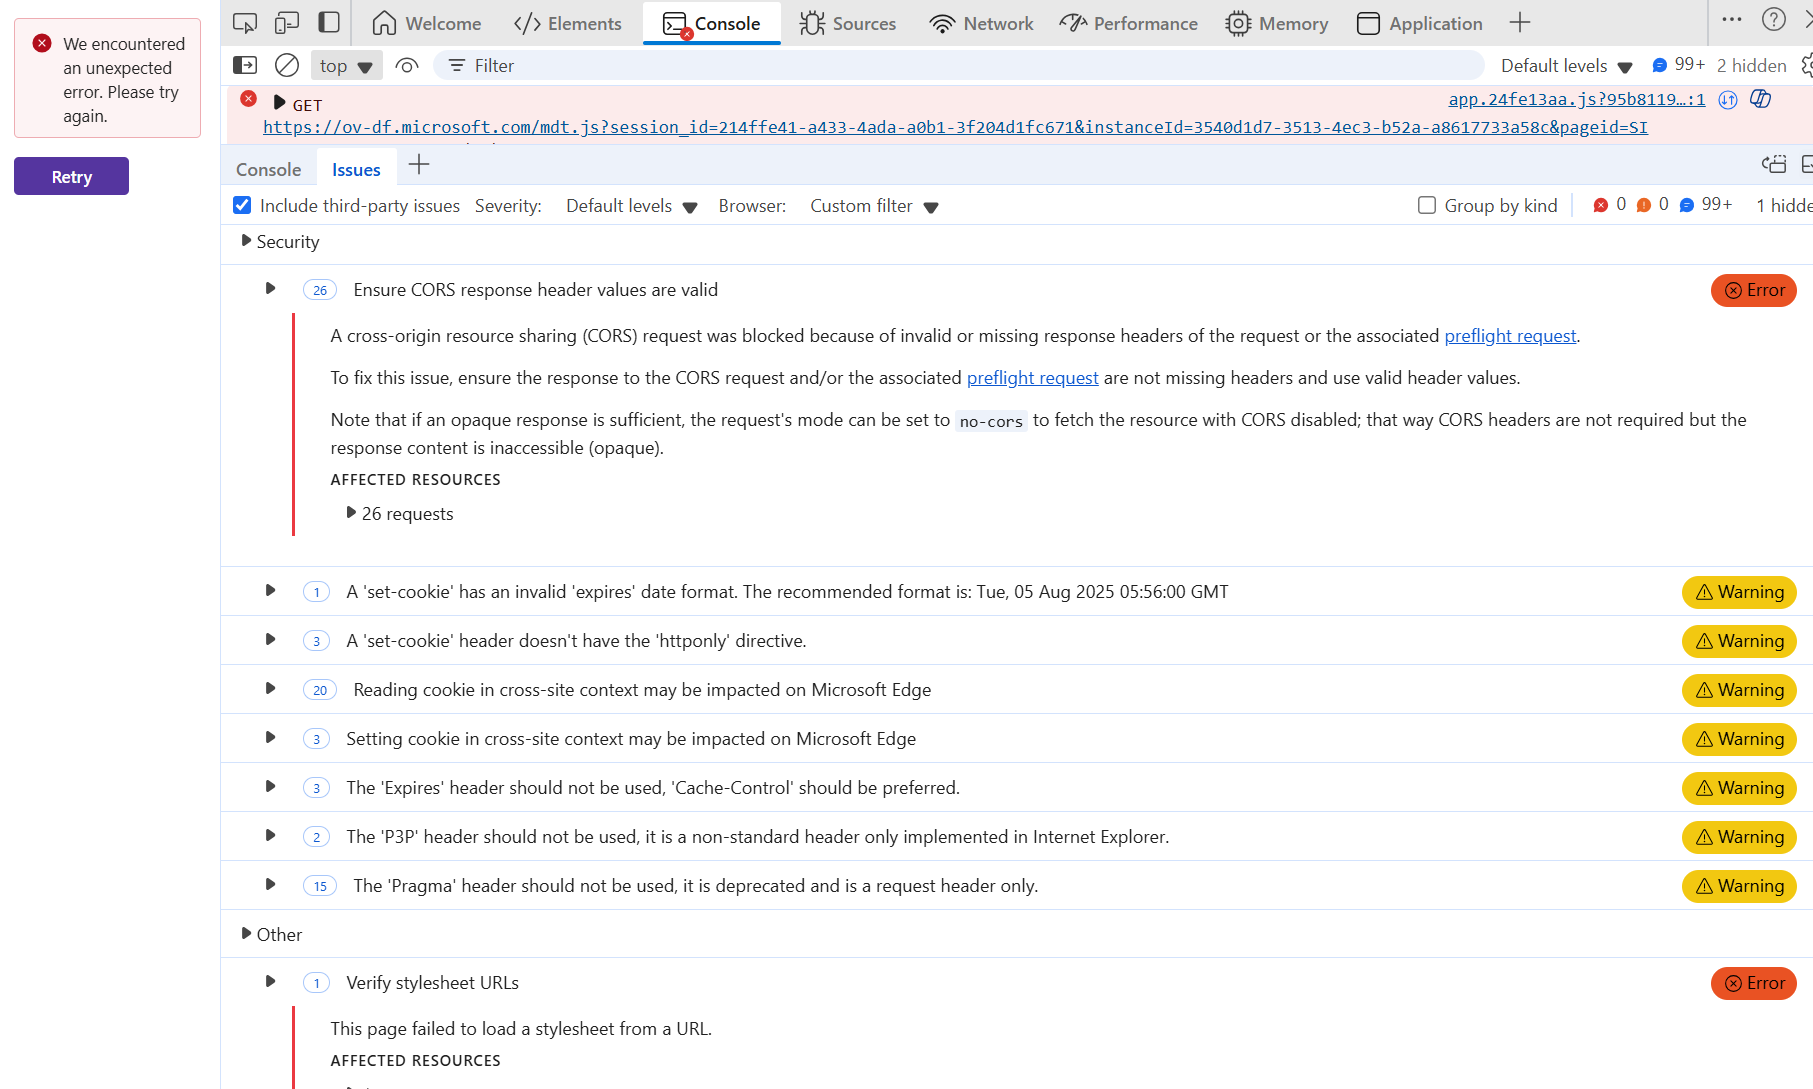The width and height of the screenshot is (1813, 1089).
Task: Click the red error icon in alert
Action: pyautogui.click(x=42, y=43)
